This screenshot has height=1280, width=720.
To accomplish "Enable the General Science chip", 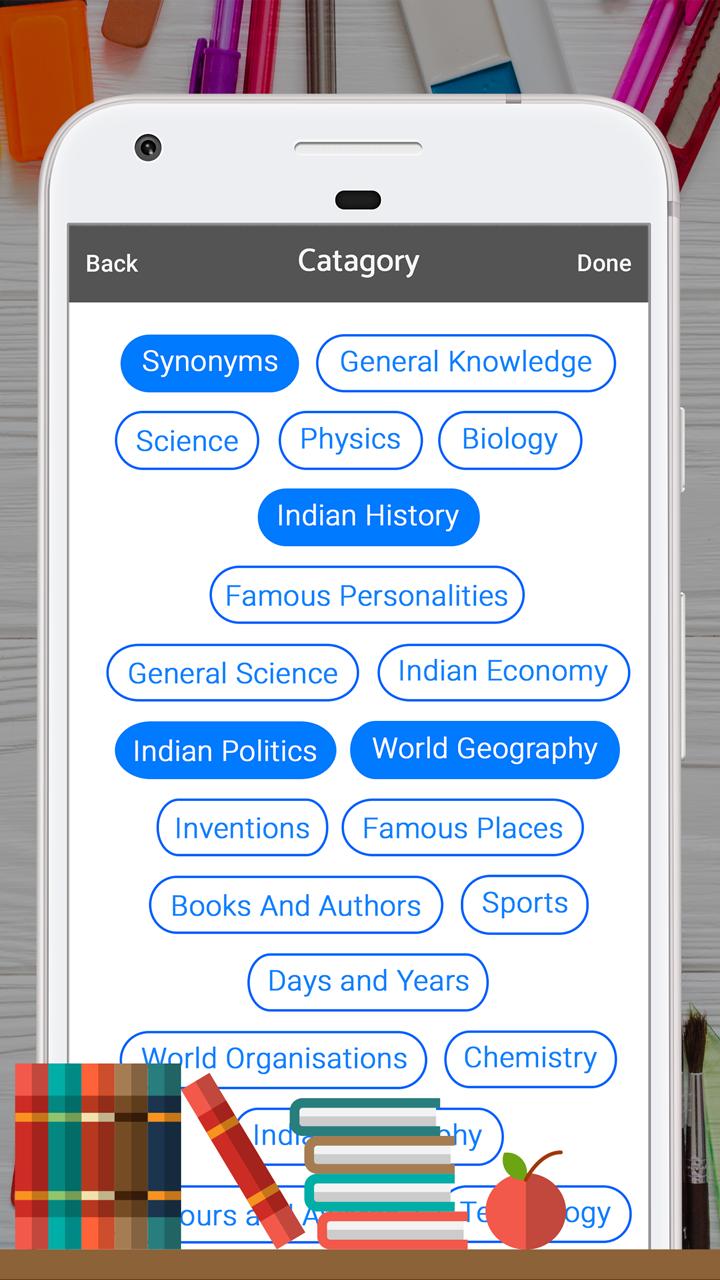I will point(233,673).
